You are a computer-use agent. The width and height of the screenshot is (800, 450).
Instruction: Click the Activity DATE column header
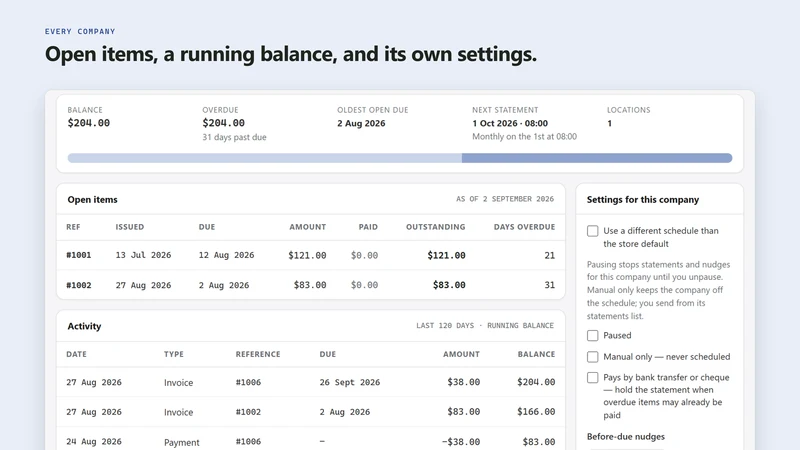pos(77,354)
